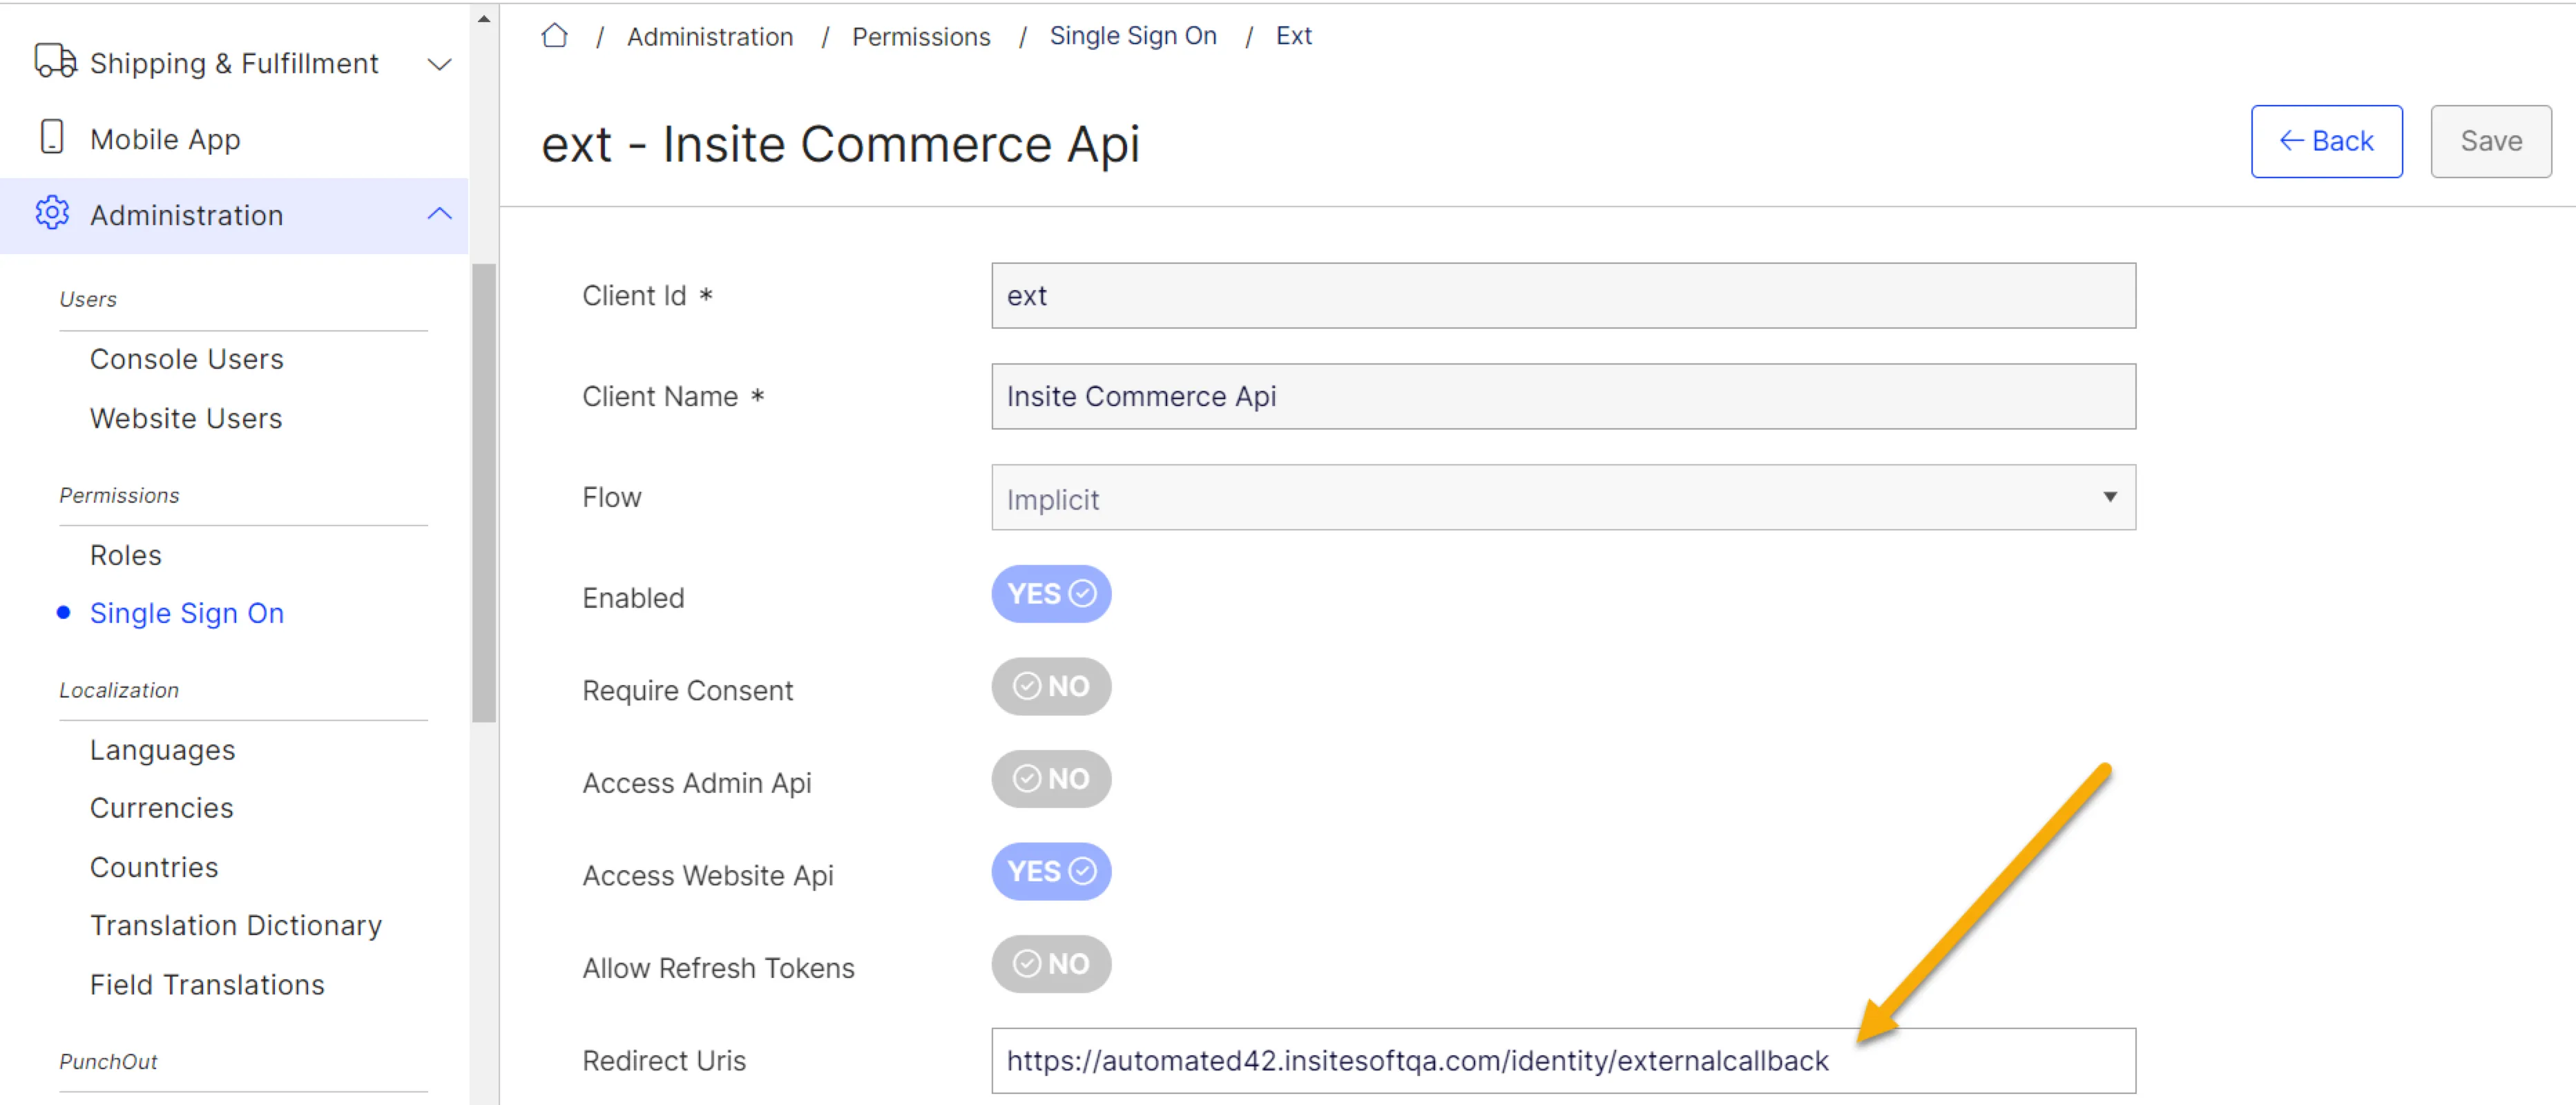Viewport: 2576px width, 1105px height.
Task: Open Shipping & Fulfillment menu
Action: point(234,63)
